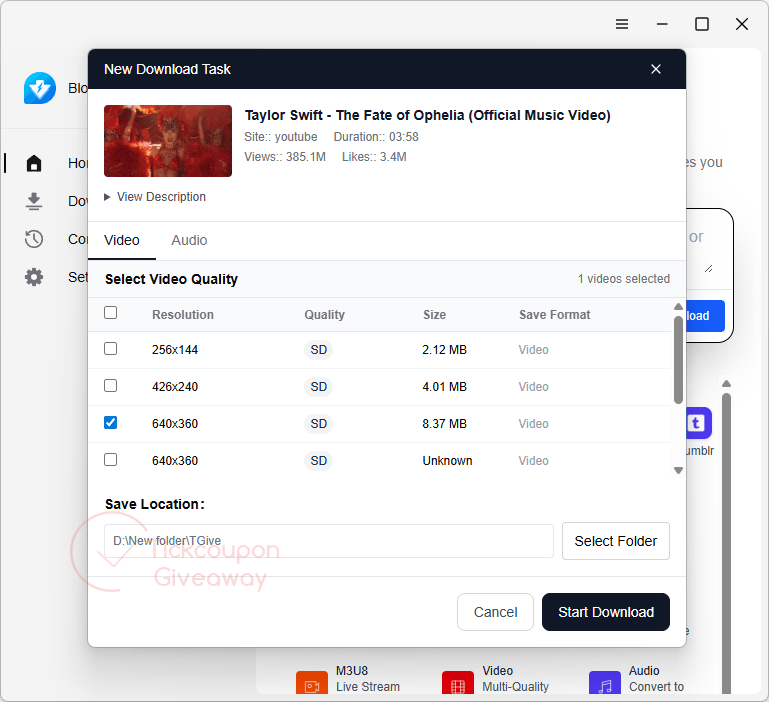The image size is (769, 702).
Task: Switch to the Audio tab
Action: pos(189,240)
